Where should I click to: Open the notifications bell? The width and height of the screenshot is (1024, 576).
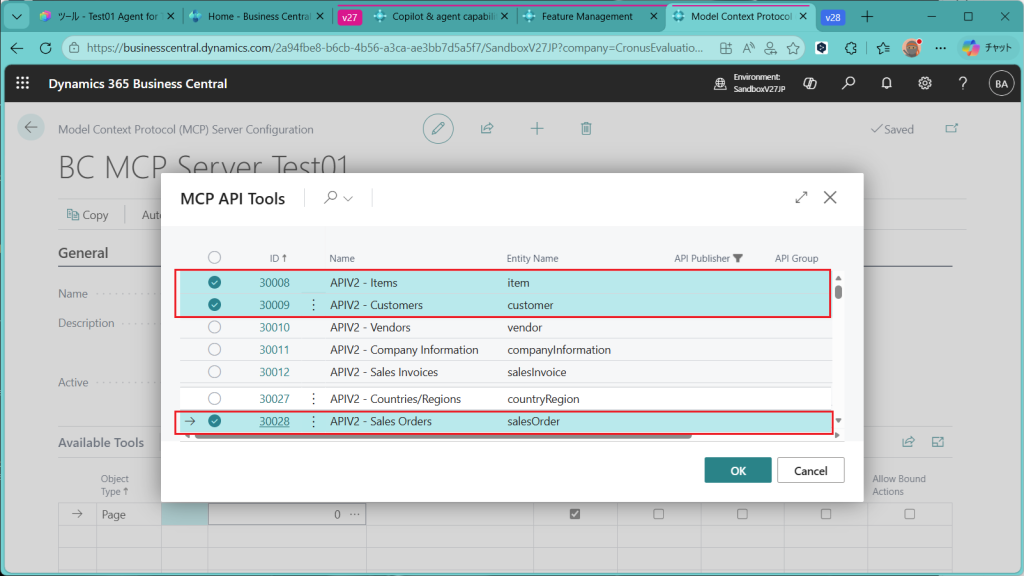(x=886, y=84)
